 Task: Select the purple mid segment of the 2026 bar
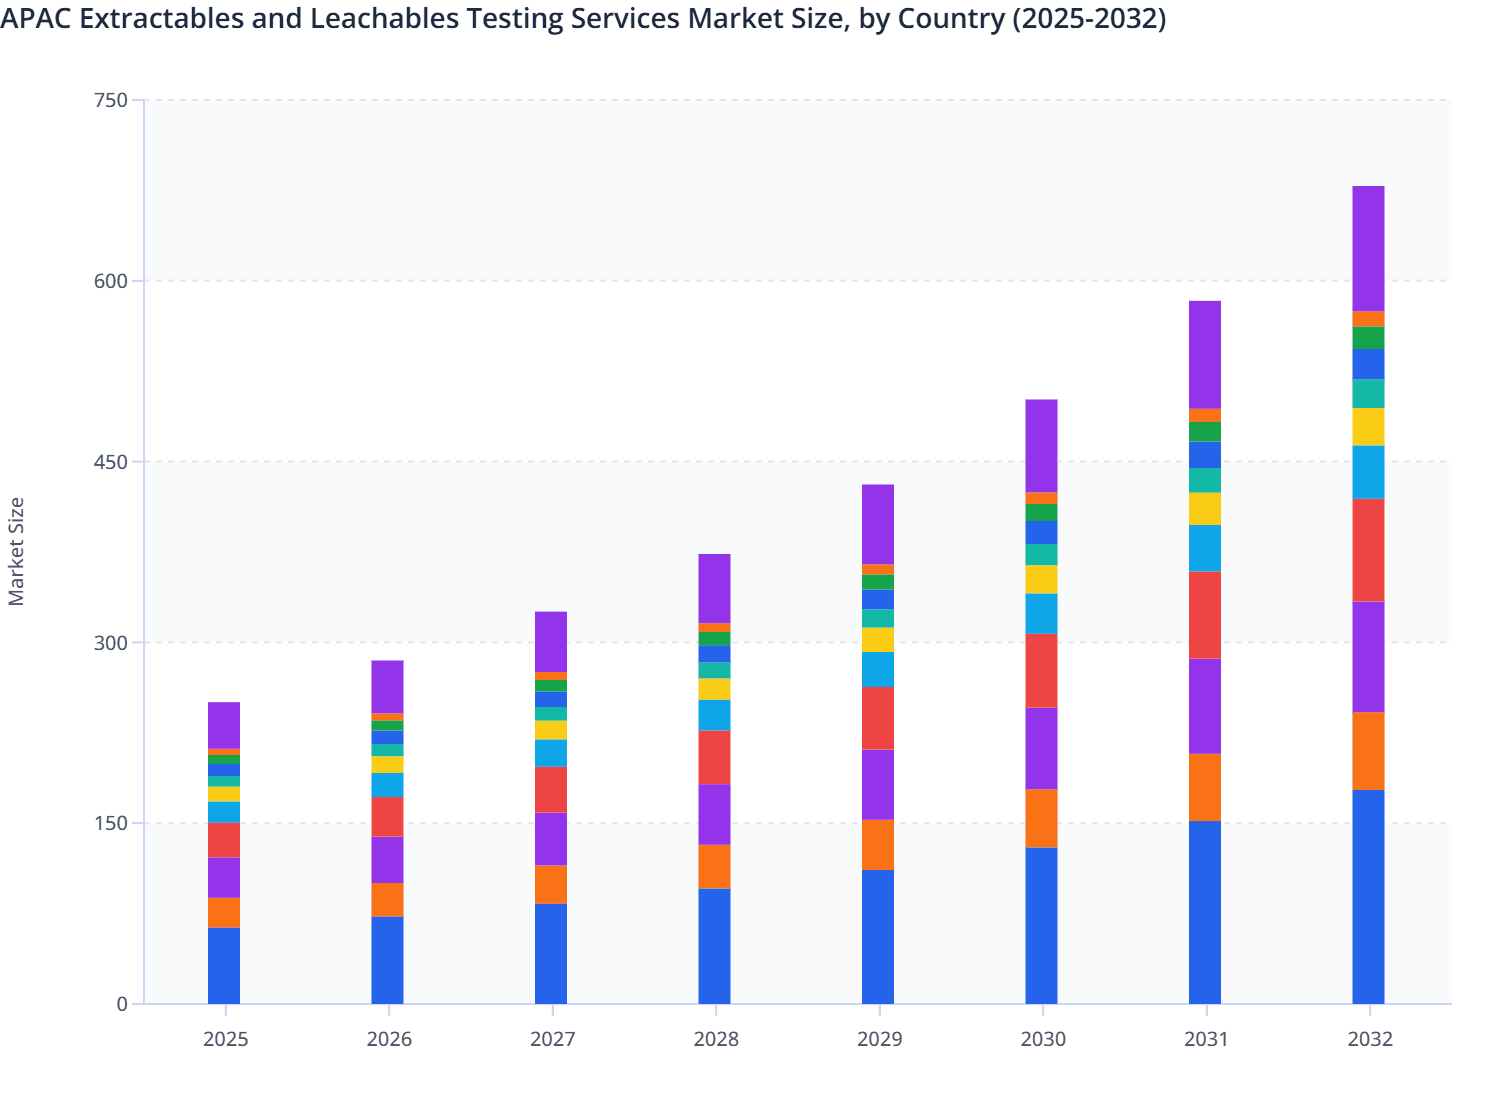point(388,860)
